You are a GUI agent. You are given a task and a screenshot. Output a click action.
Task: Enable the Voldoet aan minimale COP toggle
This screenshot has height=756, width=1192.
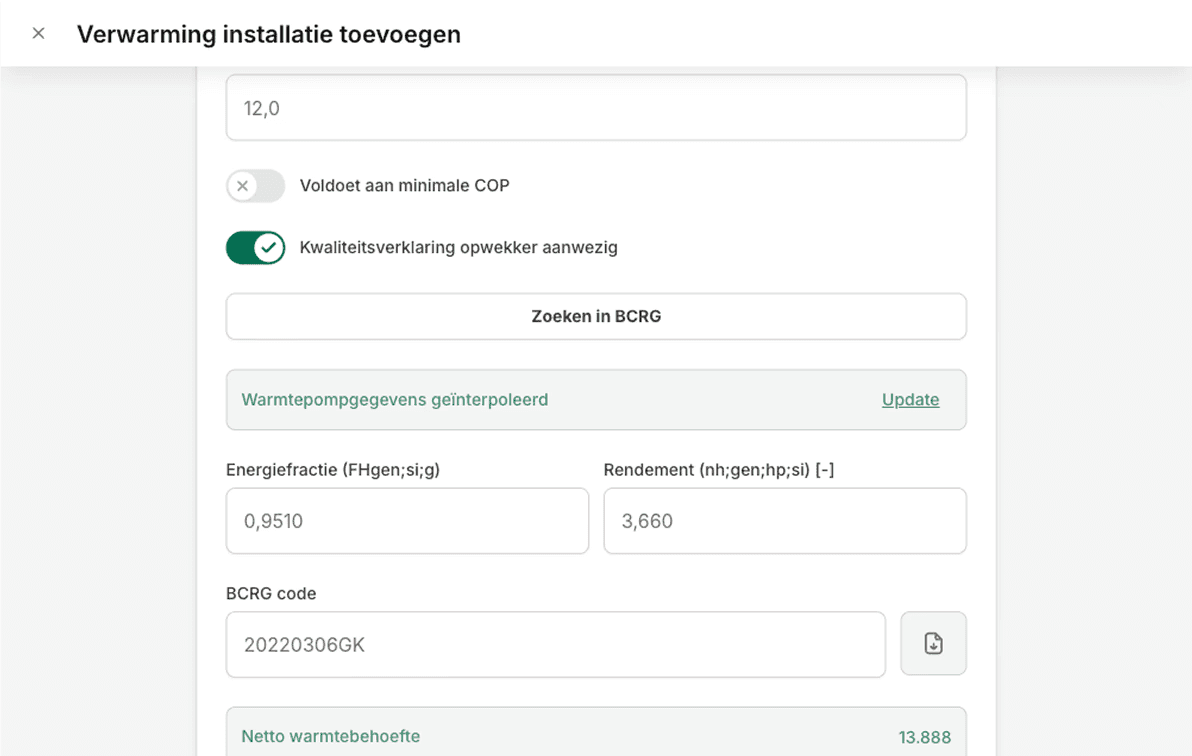[255, 186]
